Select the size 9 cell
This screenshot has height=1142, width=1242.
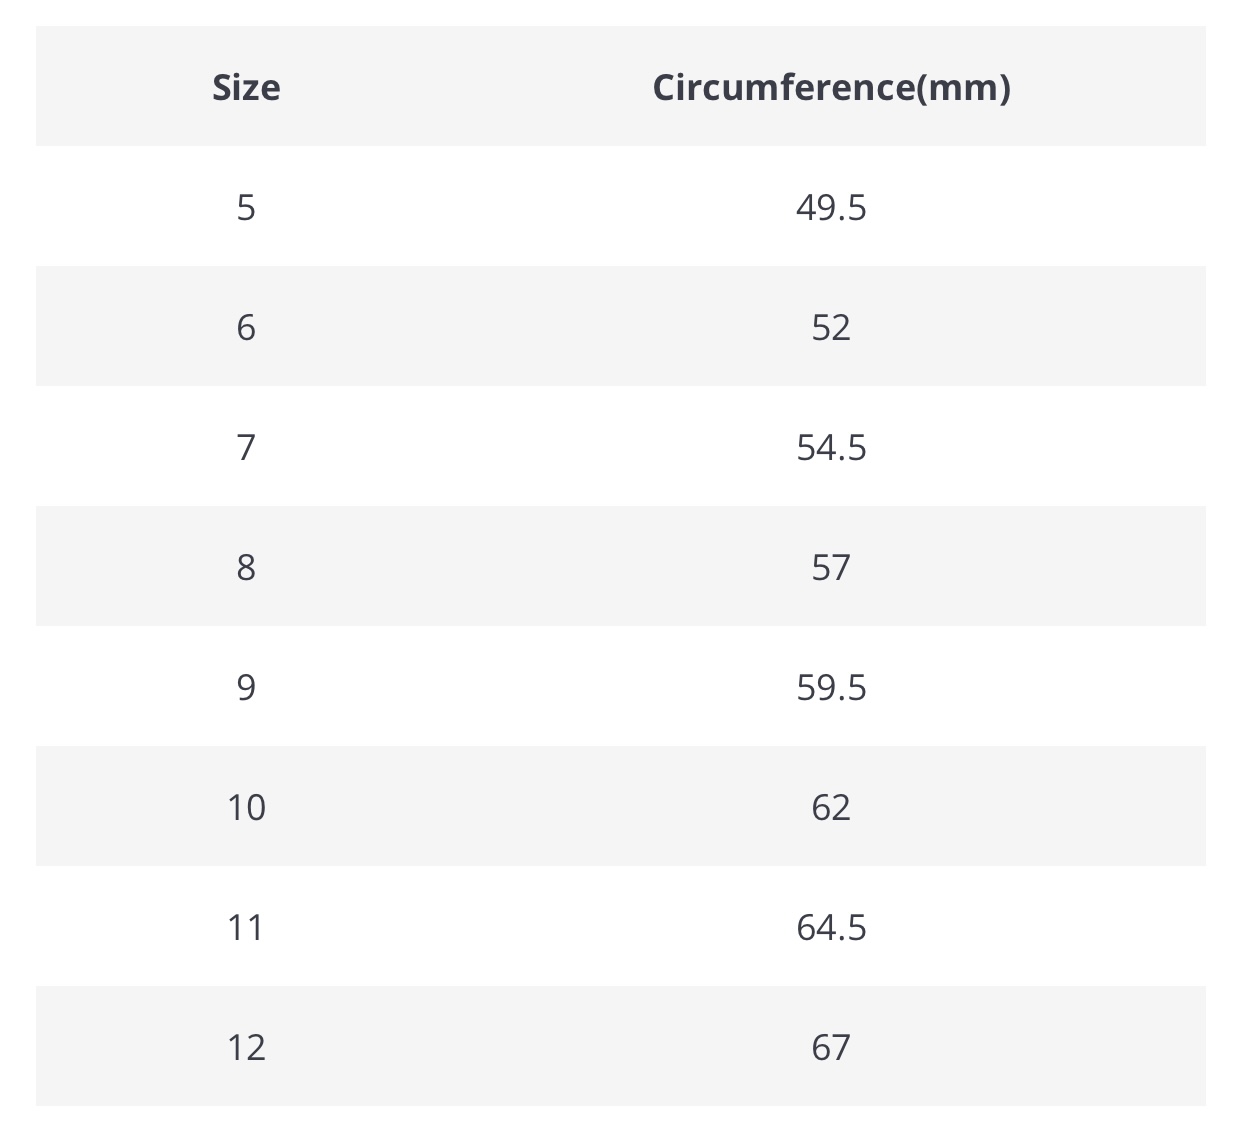246,687
